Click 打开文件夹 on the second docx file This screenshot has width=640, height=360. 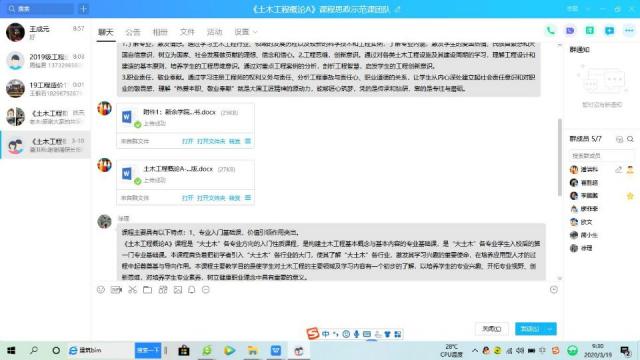211,198
